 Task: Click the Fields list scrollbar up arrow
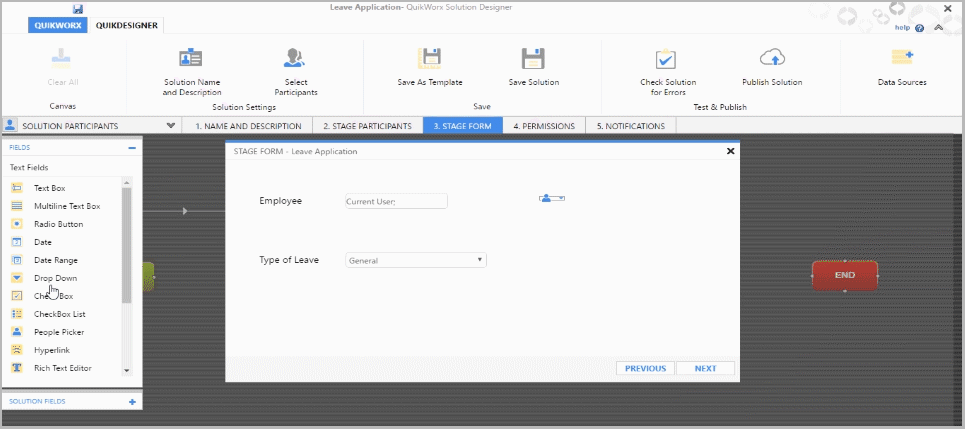coord(126,182)
